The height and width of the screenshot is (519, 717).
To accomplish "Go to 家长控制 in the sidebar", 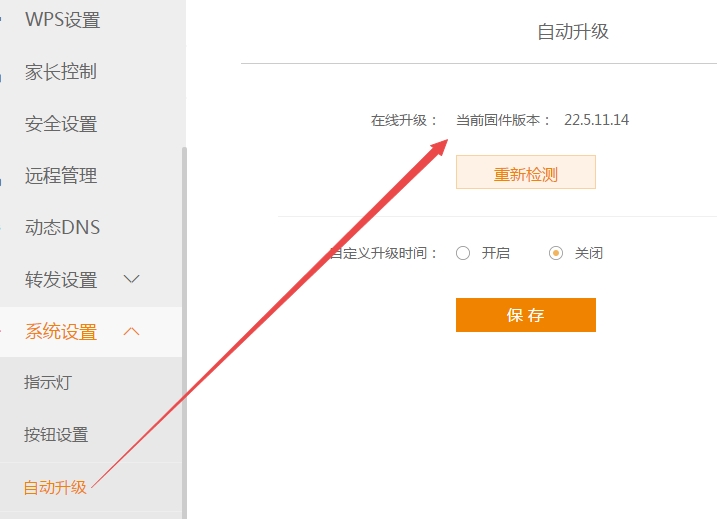I will coord(60,72).
